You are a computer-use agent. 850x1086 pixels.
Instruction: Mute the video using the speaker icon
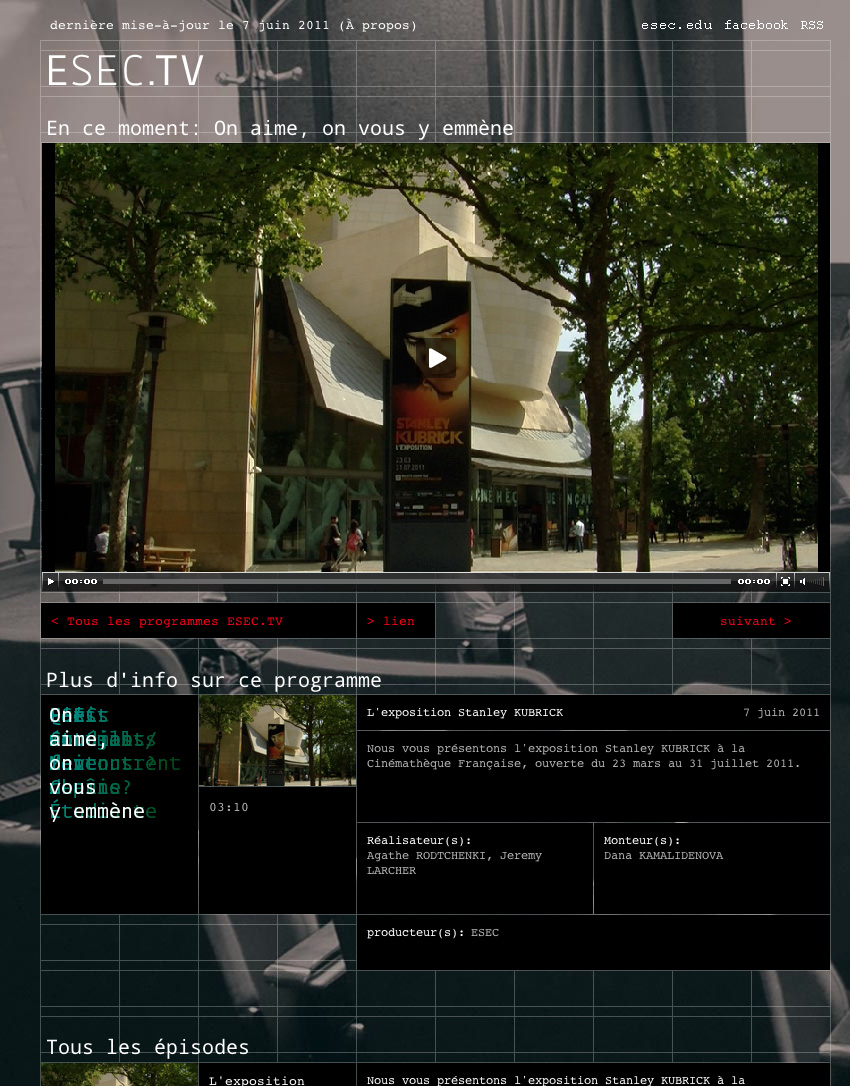[802, 581]
